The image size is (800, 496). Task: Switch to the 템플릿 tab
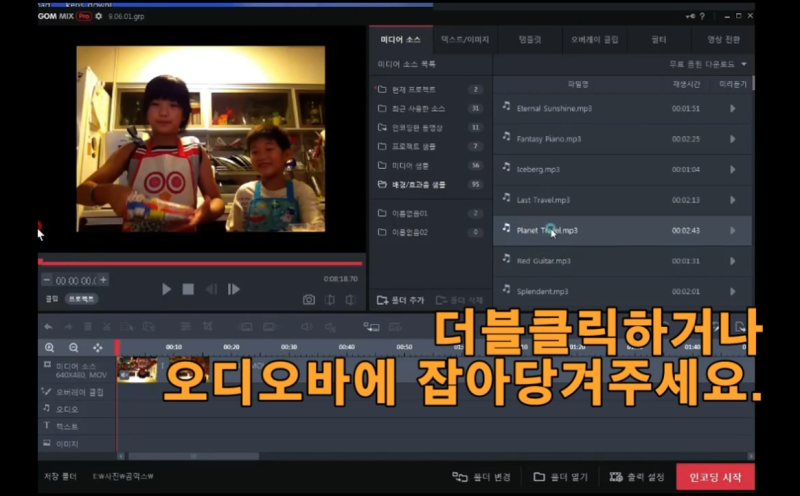pos(530,39)
